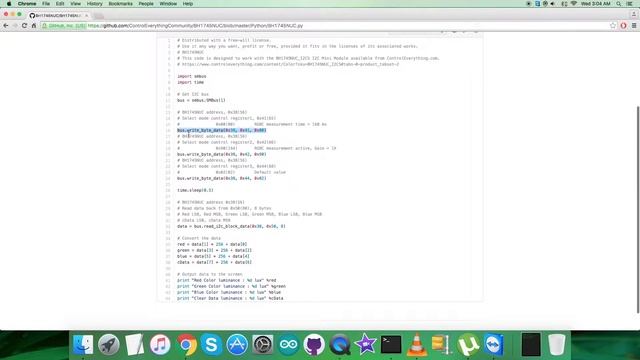Screen dimensions: 640x360
Task: Open the Apple menu
Action: click(x=9, y=4)
